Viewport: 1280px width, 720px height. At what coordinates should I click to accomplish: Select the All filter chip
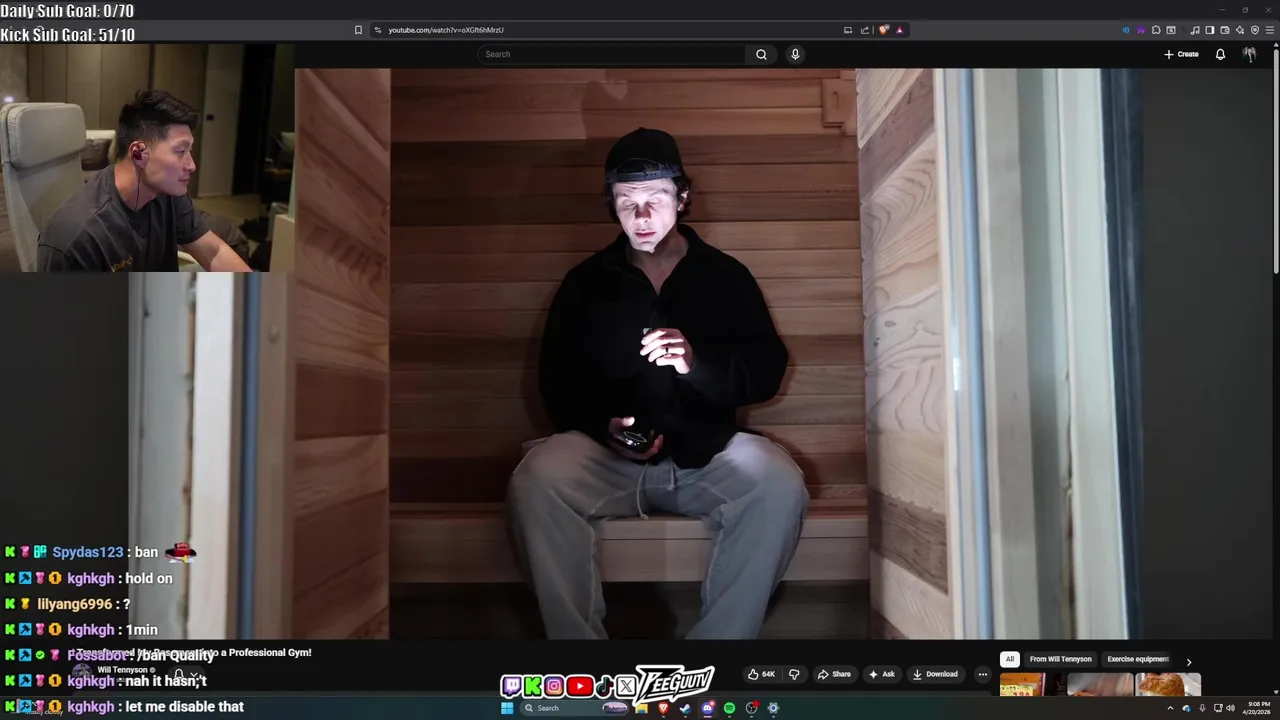1010,659
